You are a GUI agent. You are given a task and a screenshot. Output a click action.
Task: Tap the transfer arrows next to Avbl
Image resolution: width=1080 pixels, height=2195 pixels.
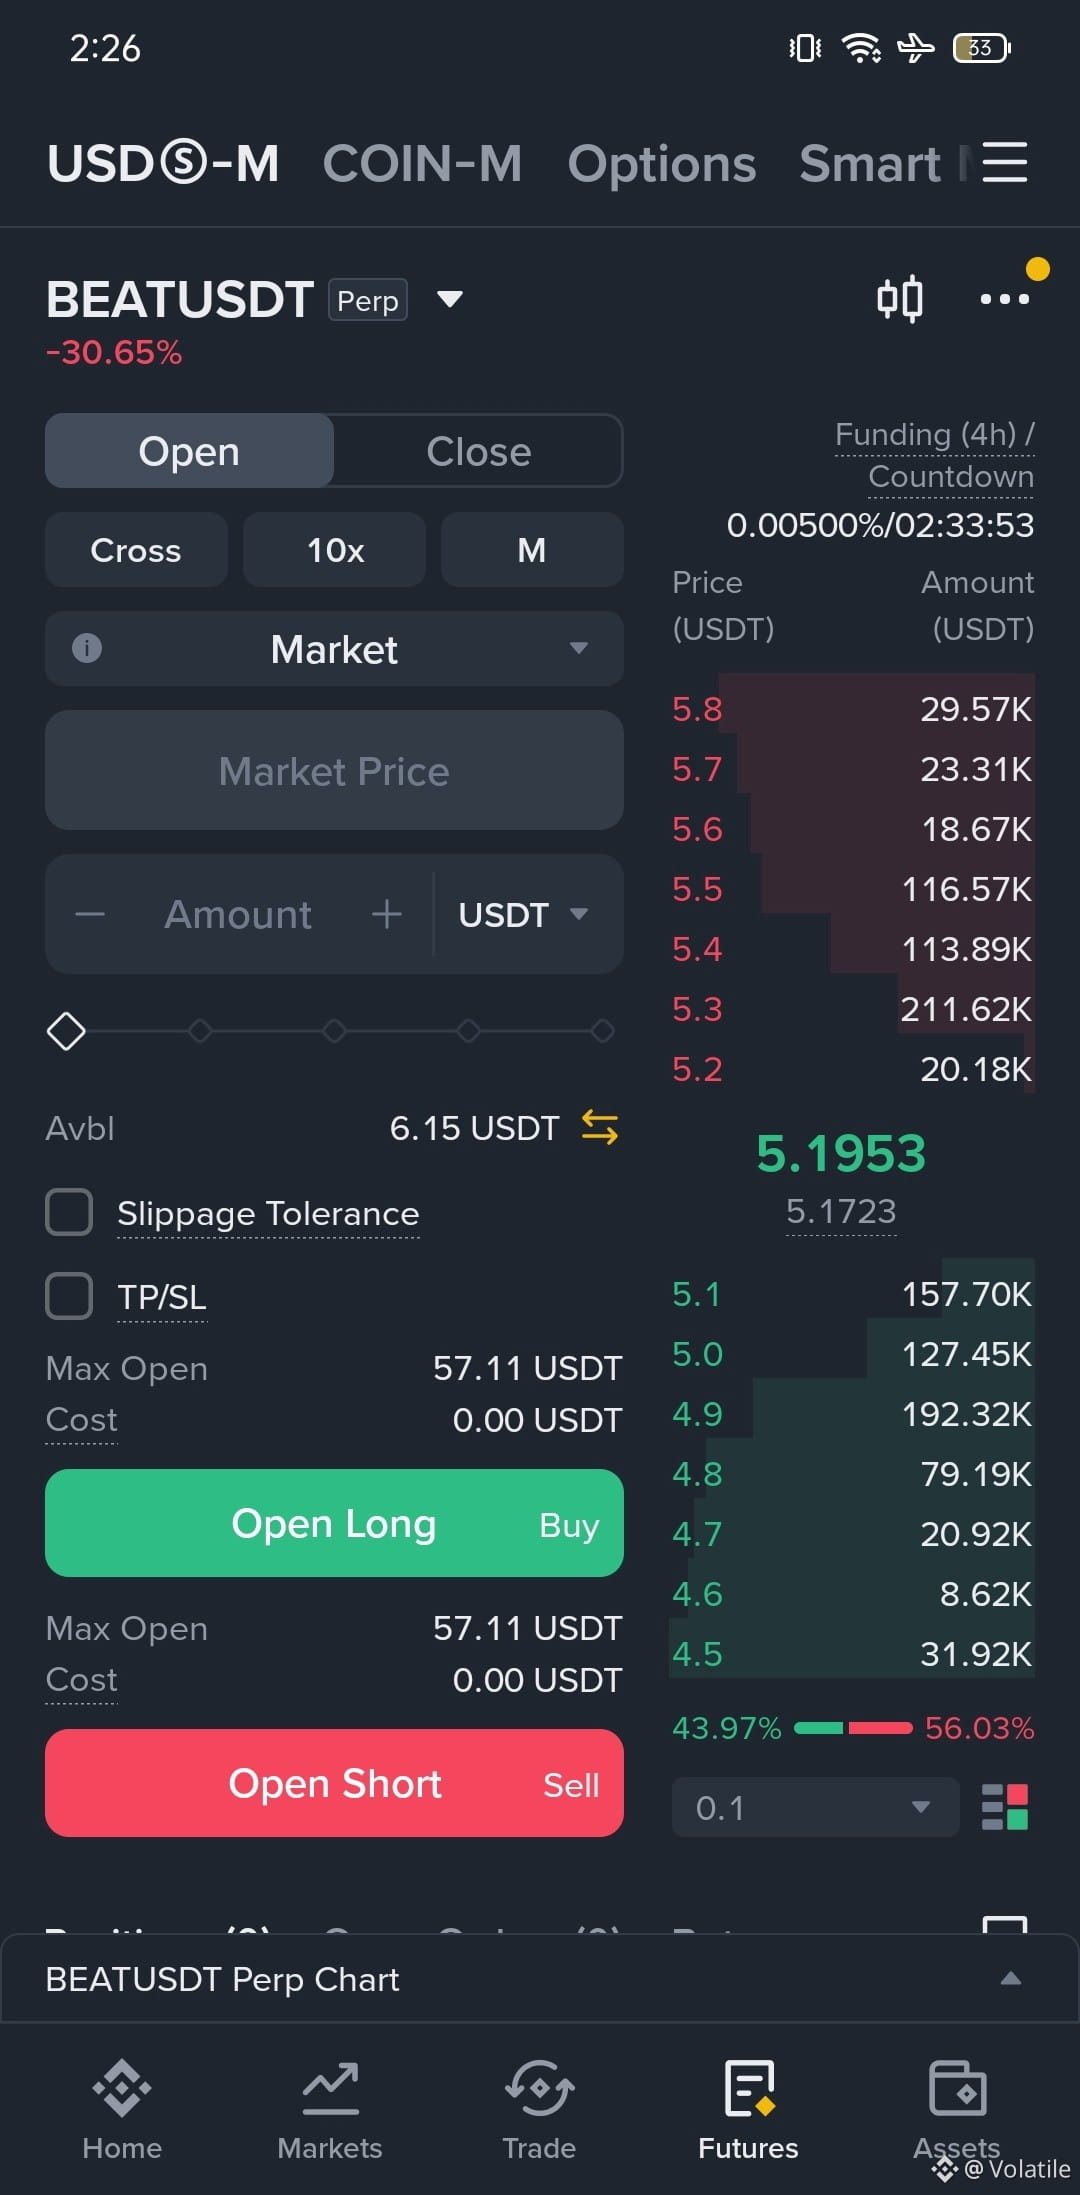(600, 1127)
